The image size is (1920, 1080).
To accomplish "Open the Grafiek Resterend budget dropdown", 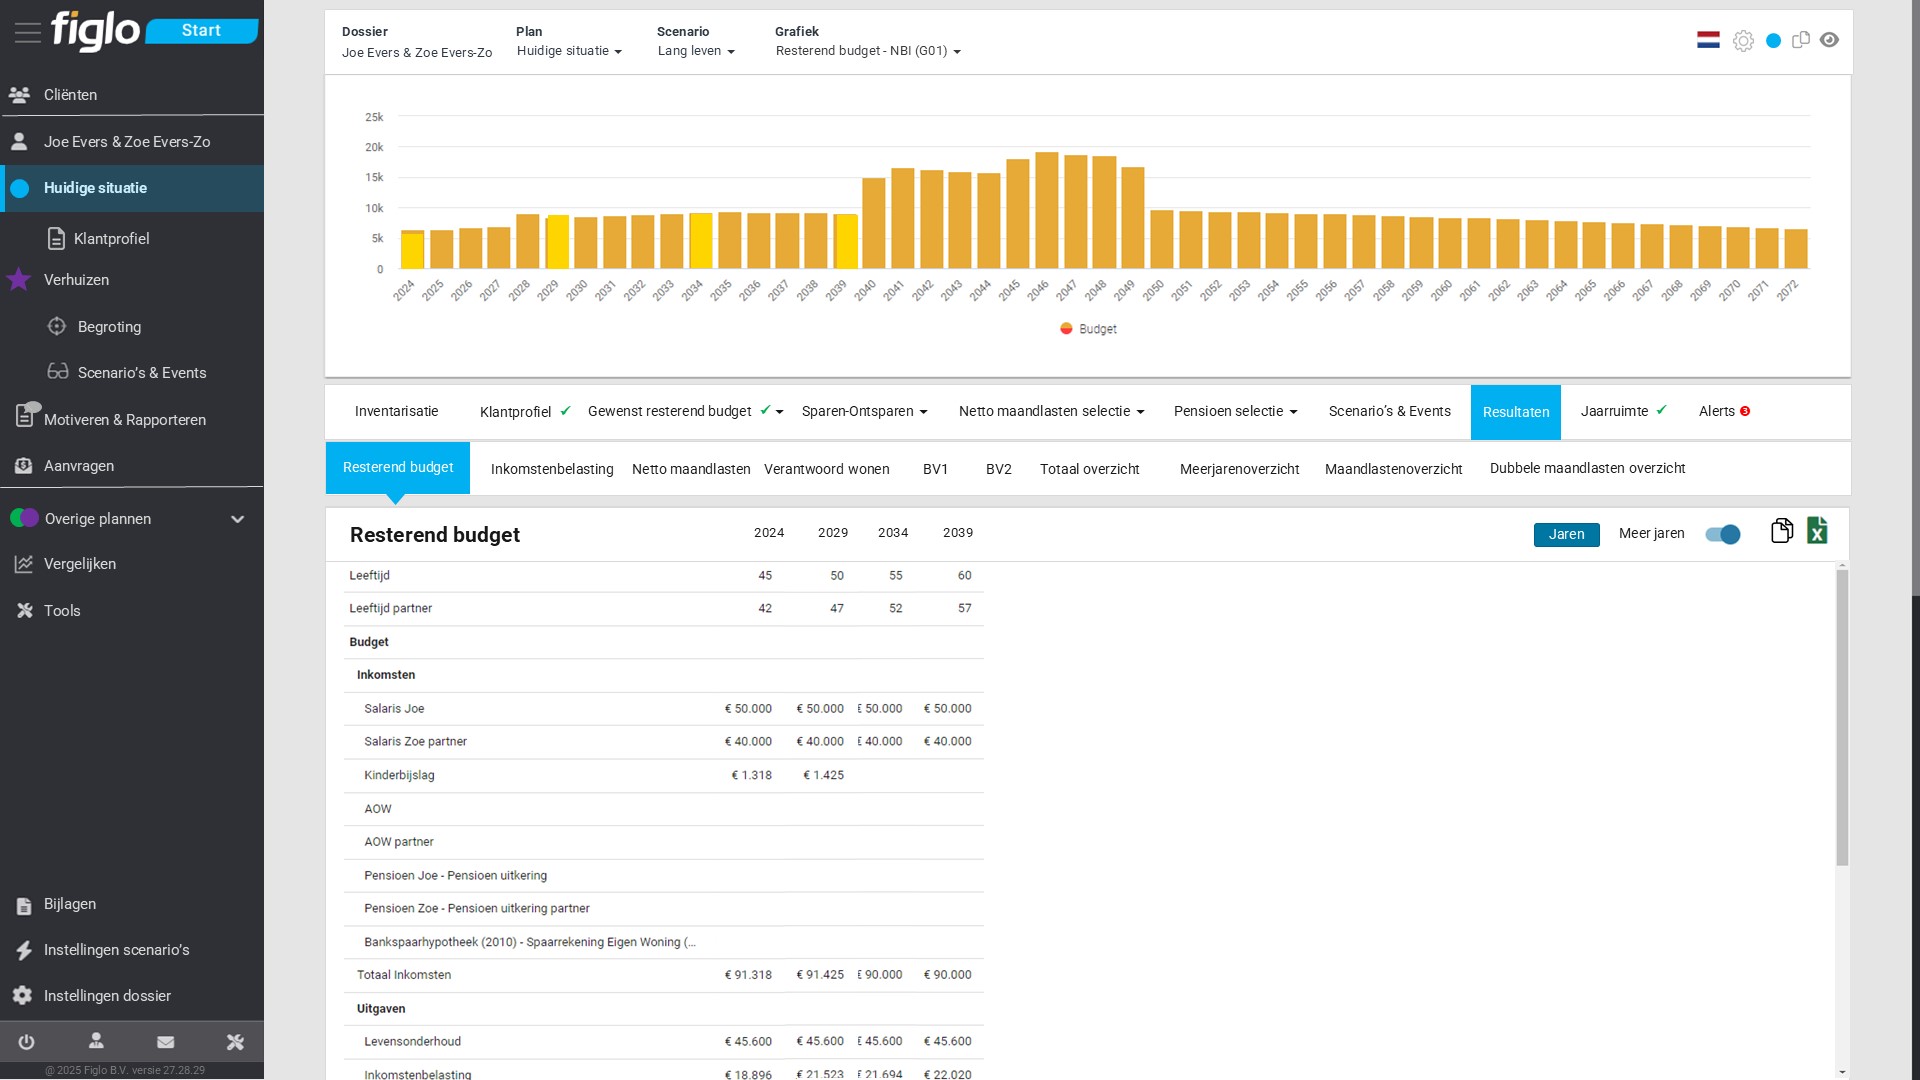I will (x=868, y=51).
